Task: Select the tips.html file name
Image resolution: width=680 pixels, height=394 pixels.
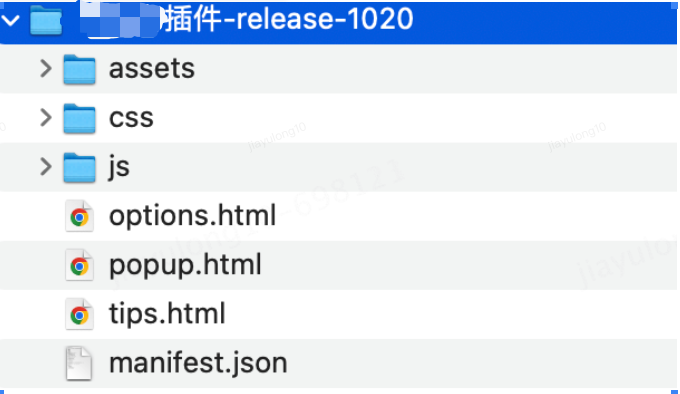Action: pos(167,313)
